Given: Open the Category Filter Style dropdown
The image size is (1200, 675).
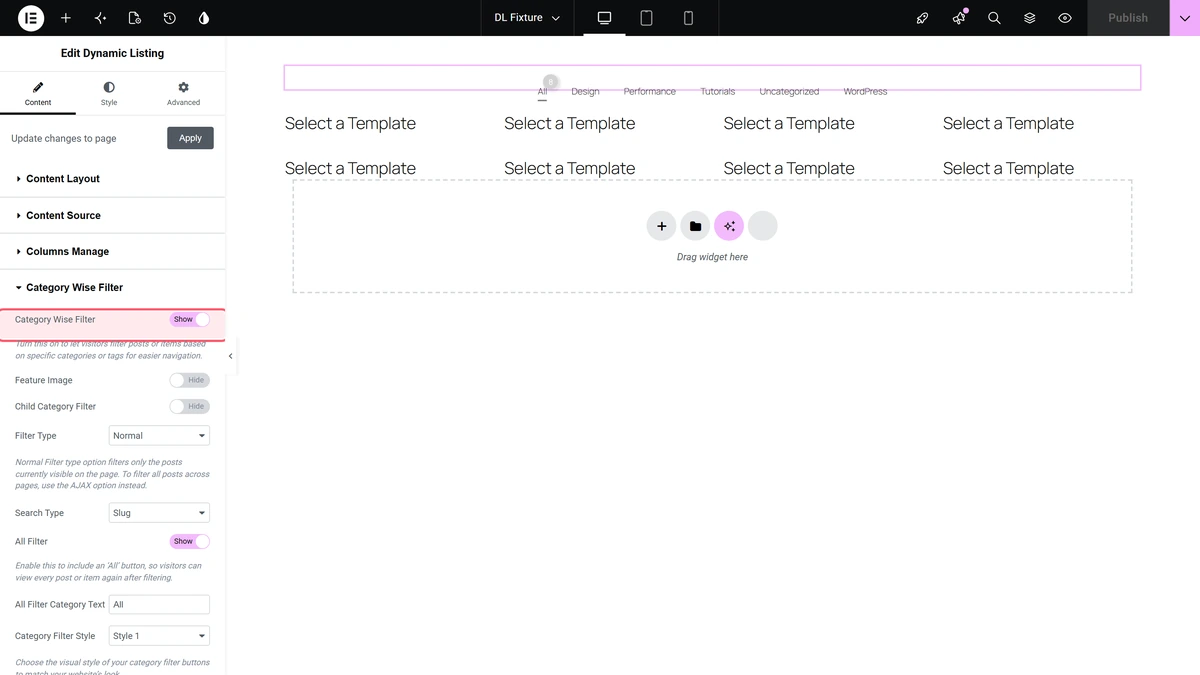Looking at the screenshot, I should 159,636.
